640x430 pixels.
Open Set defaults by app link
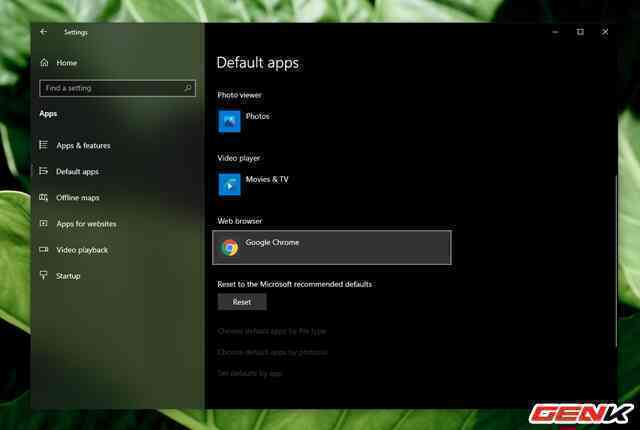pyautogui.click(x=250, y=373)
